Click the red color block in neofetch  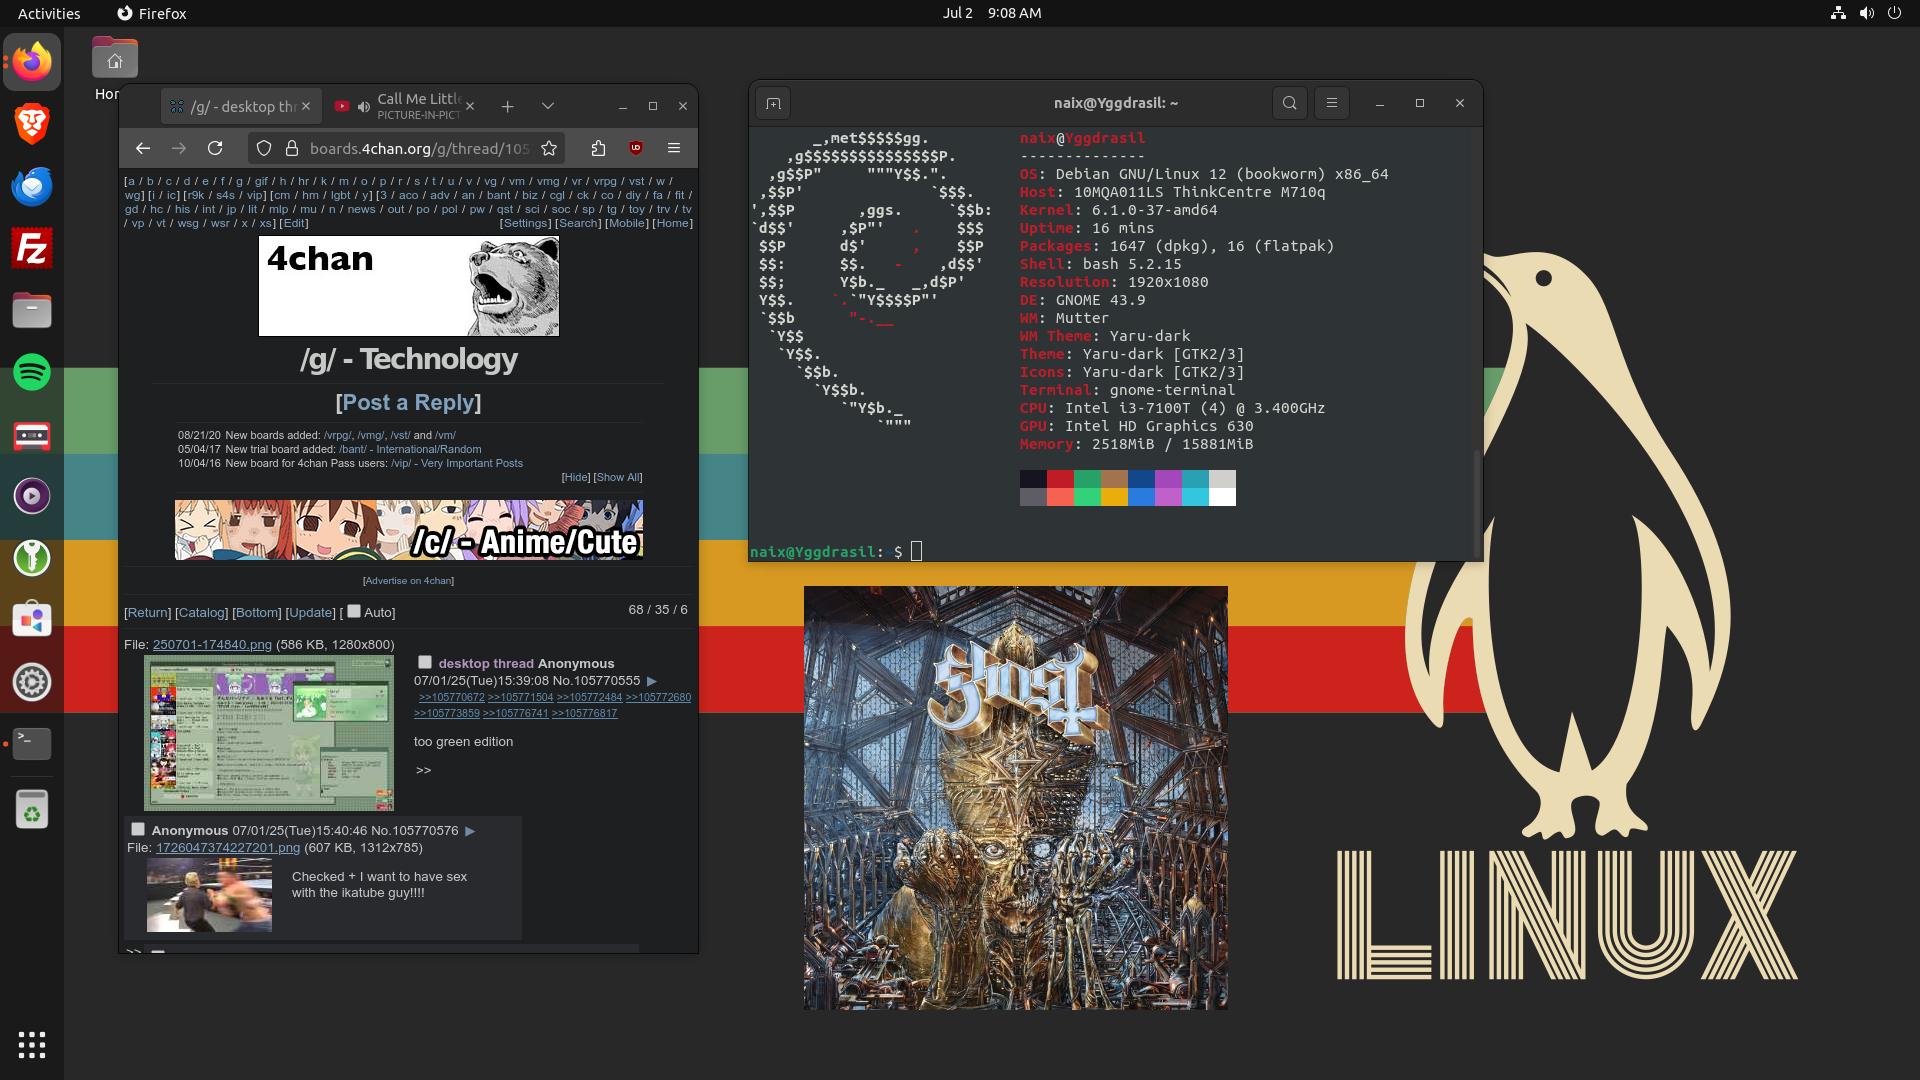tap(1060, 479)
